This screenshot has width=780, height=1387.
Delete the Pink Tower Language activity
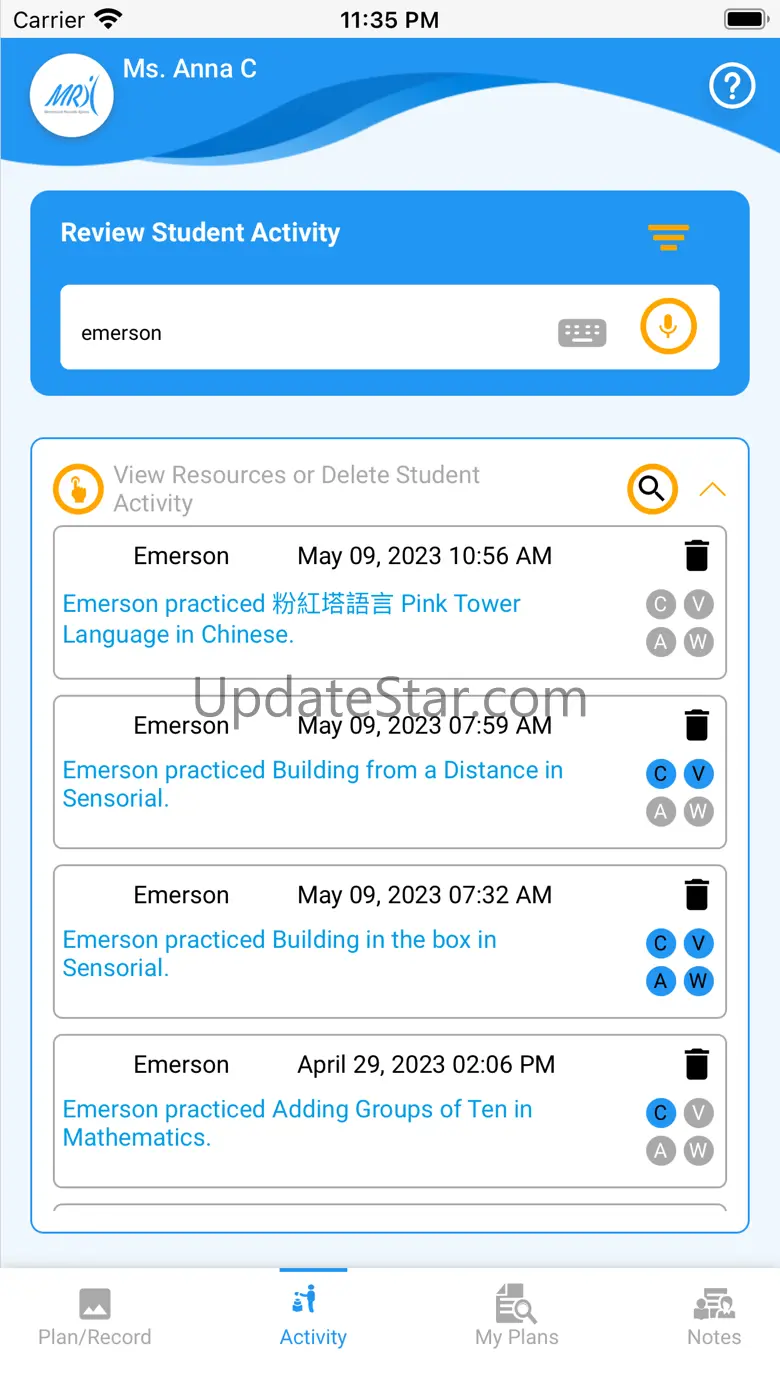(x=697, y=555)
